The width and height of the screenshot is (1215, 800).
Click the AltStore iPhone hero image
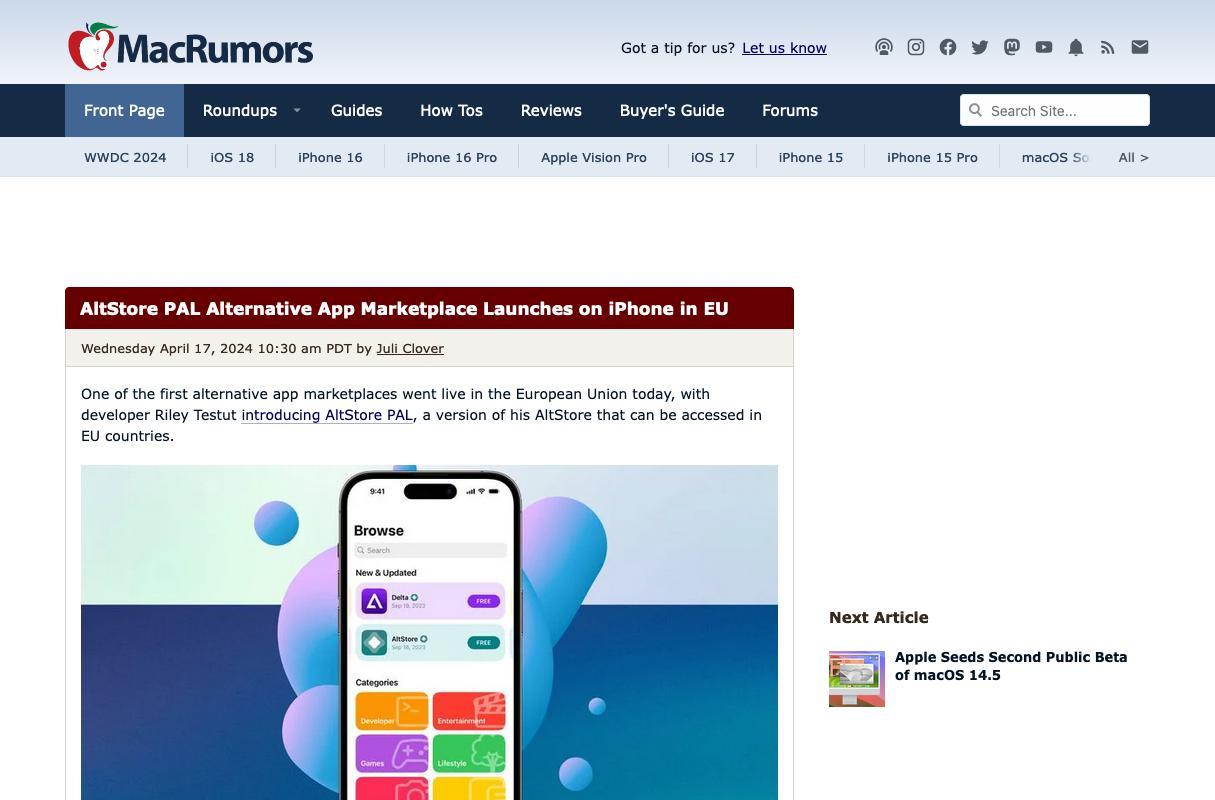(x=429, y=632)
